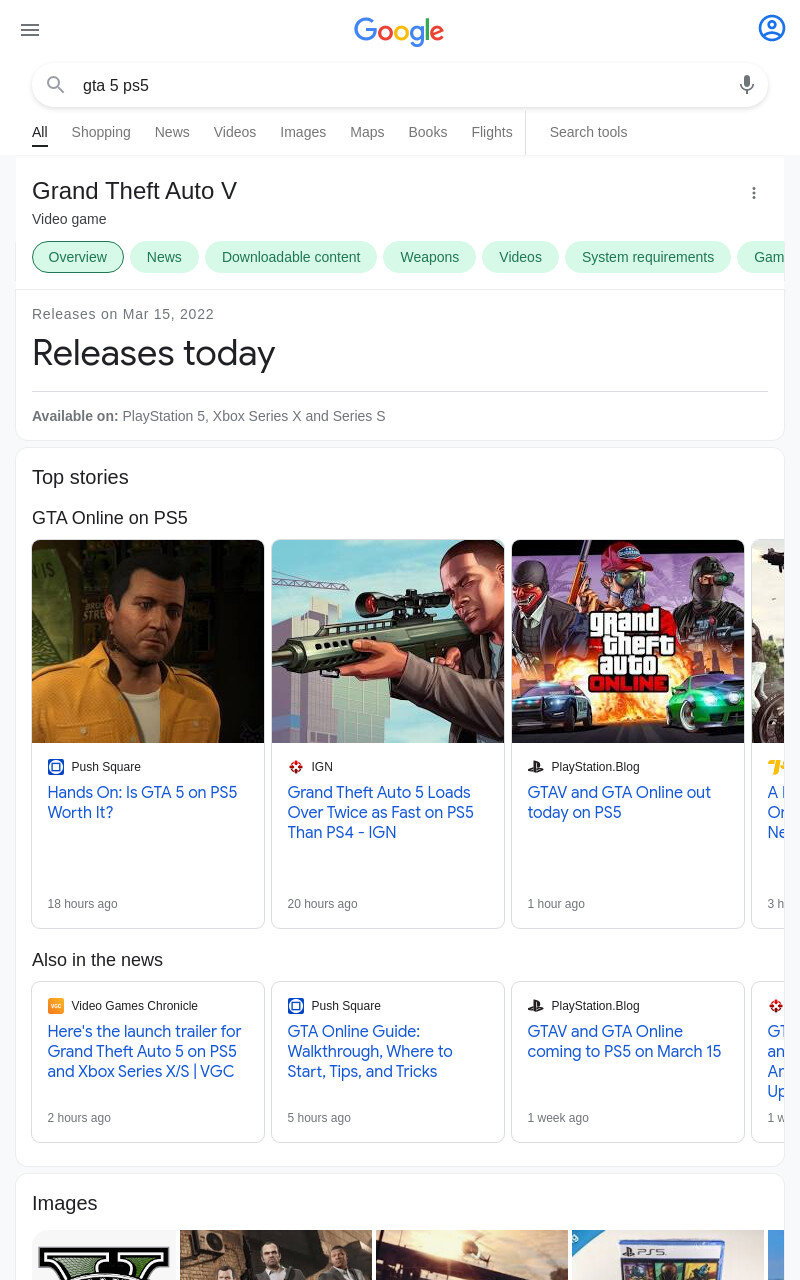The width and height of the screenshot is (800, 1280).
Task: Switch to the News search tab
Action: [172, 132]
